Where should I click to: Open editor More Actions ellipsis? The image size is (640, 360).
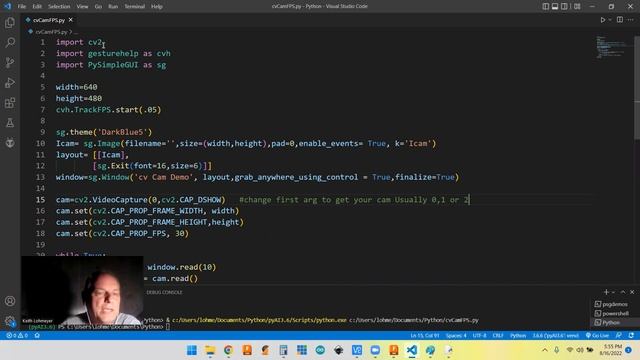coord(631,20)
